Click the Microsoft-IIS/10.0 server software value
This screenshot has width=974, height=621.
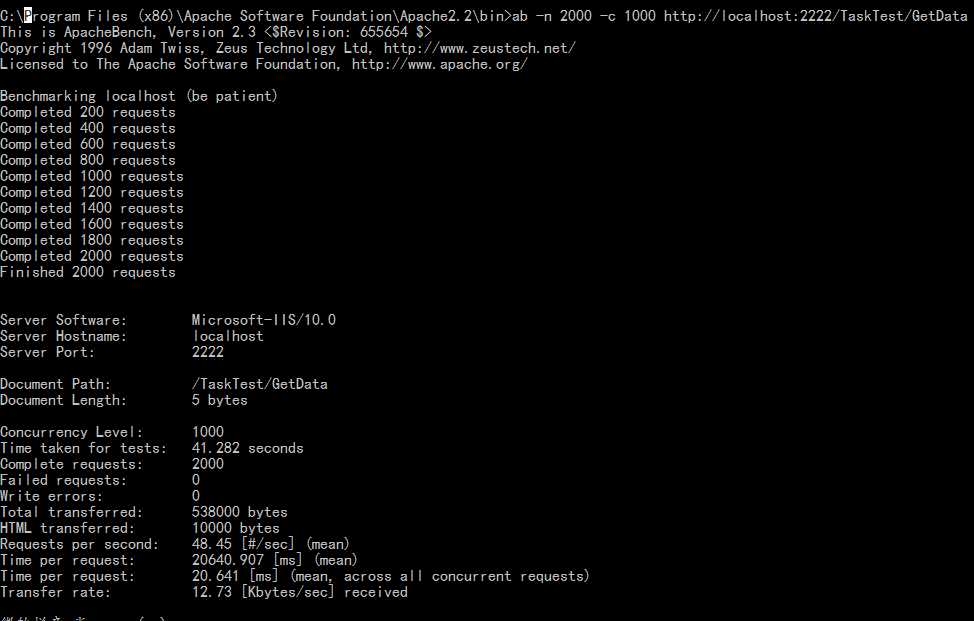pyautogui.click(x=264, y=320)
